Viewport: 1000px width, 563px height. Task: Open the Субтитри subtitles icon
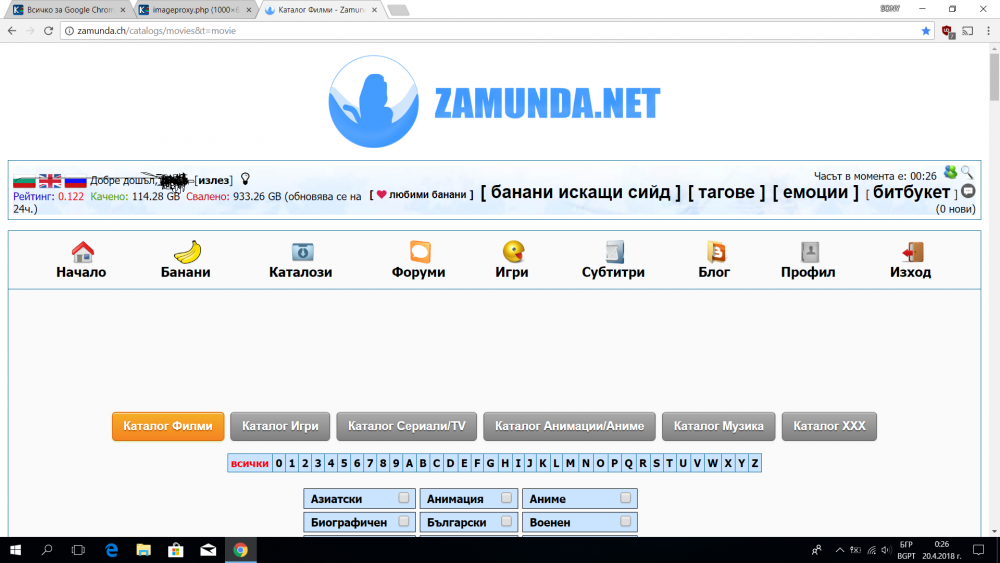click(x=615, y=252)
